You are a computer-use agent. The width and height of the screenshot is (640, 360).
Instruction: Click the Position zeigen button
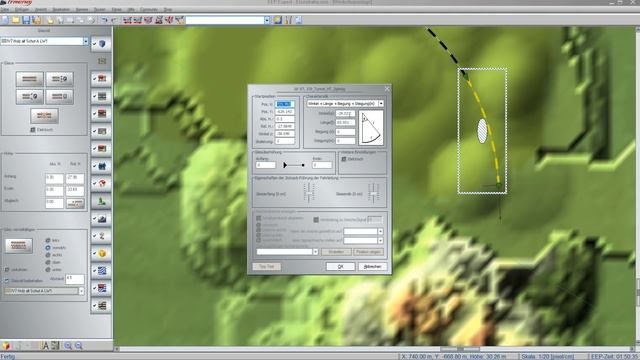[369, 252]
